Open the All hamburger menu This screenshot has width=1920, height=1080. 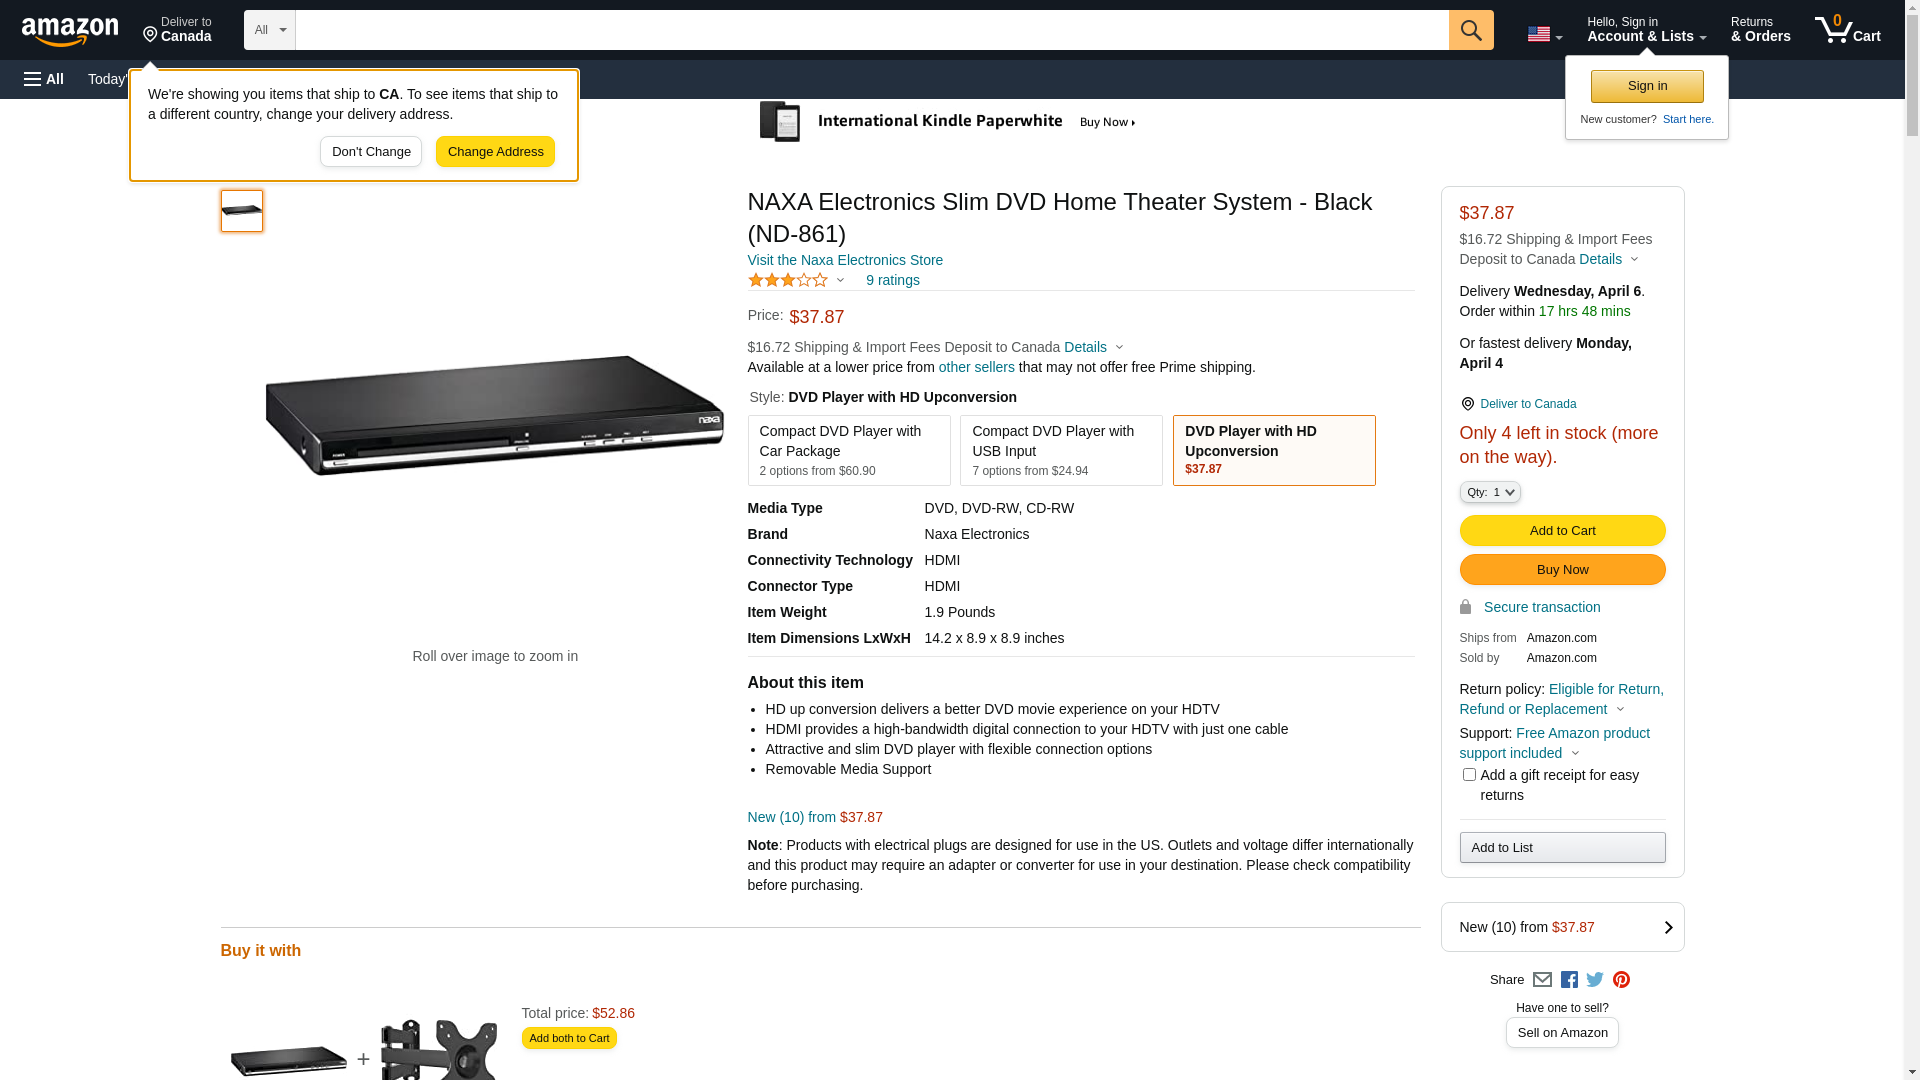[x=44, y=79]
